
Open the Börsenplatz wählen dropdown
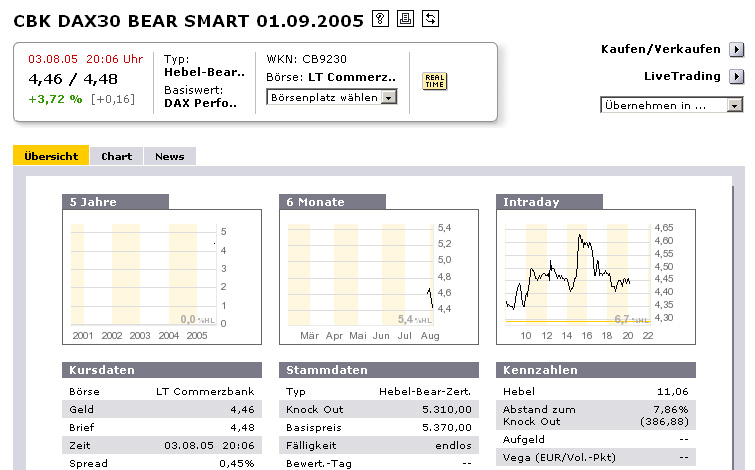click(x=332, y=97)
